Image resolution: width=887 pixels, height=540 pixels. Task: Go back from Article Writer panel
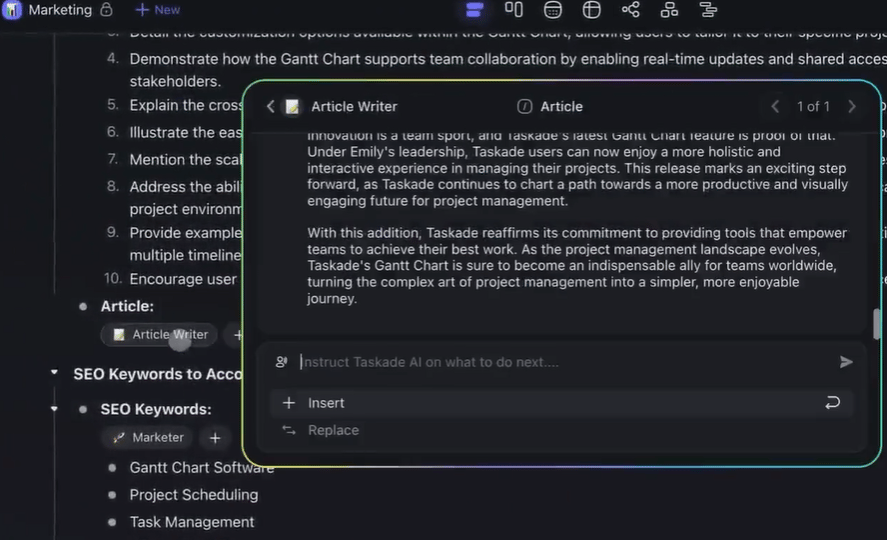pos(270,106)
